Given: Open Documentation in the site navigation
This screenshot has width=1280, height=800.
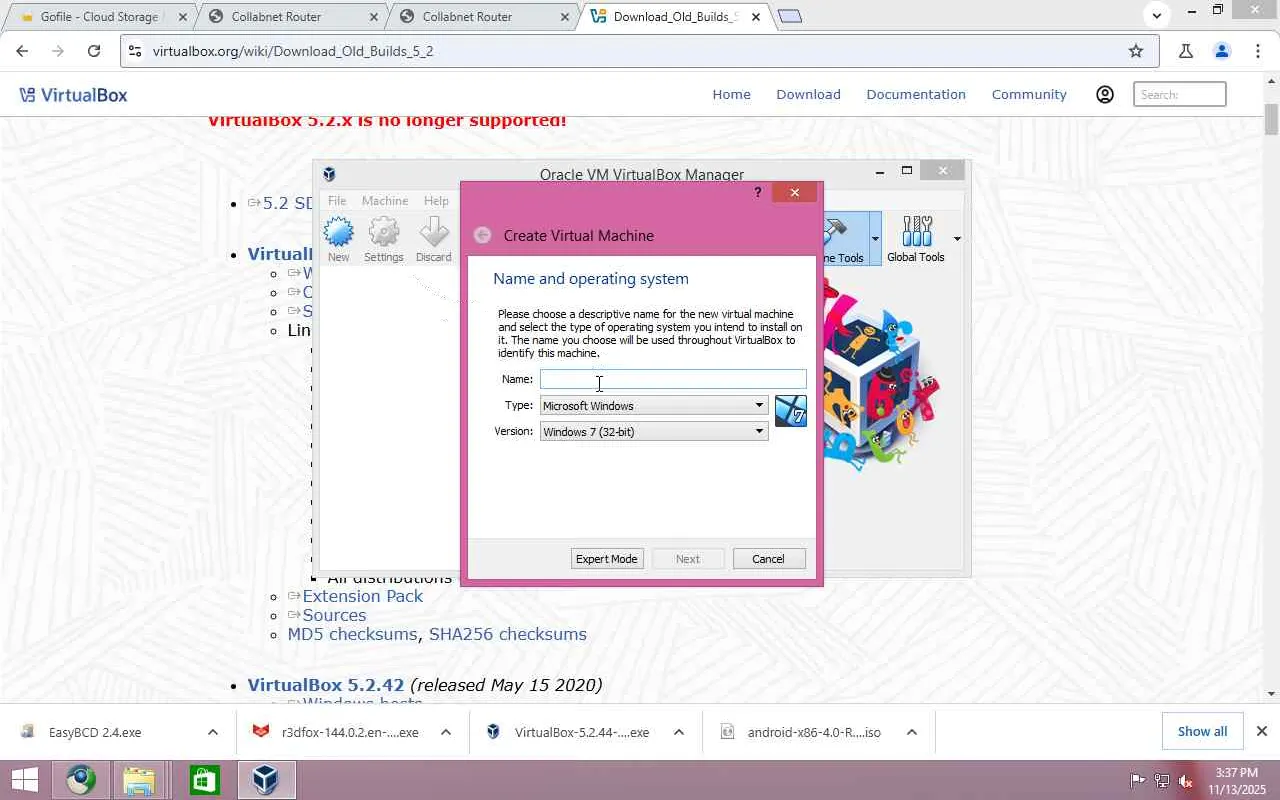Looking at the screenshot, I should [x=916, y=94].
